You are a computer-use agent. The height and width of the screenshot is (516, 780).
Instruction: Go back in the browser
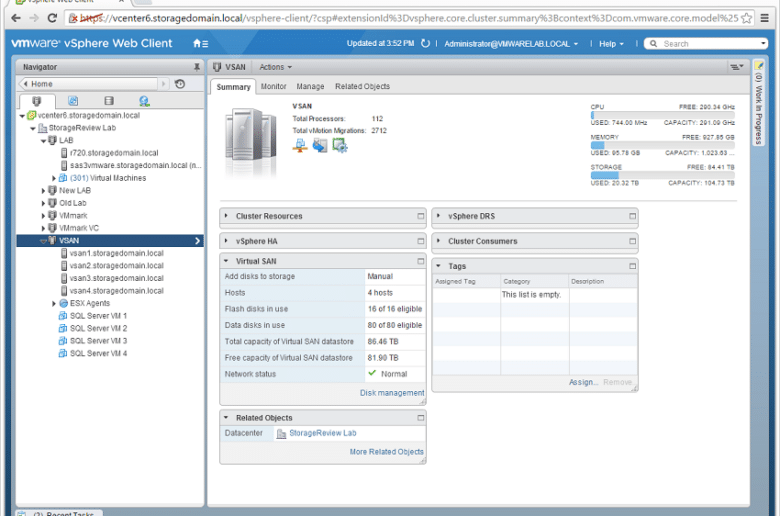coord(16,18)
